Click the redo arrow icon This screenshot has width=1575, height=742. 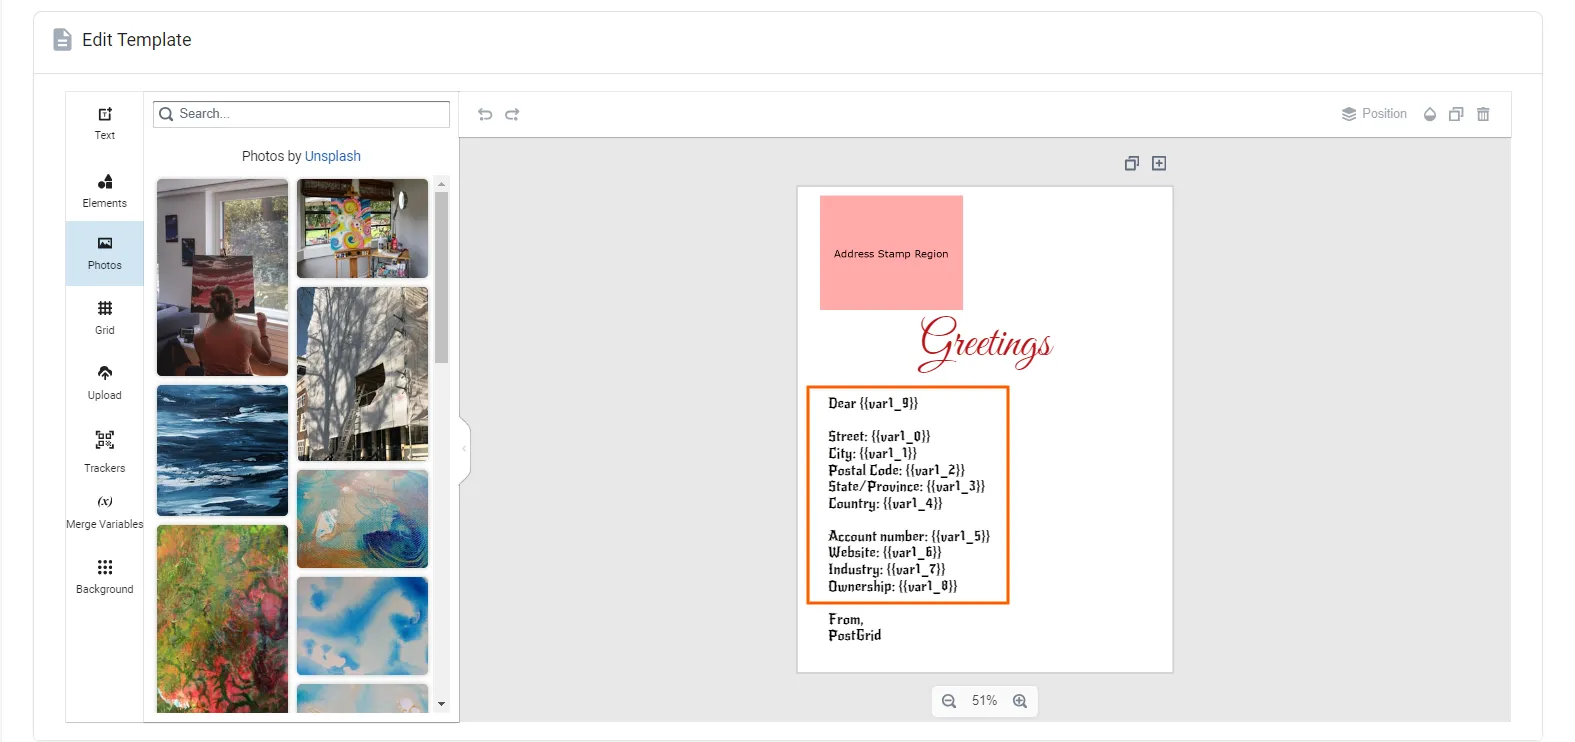tap(512, 115)
